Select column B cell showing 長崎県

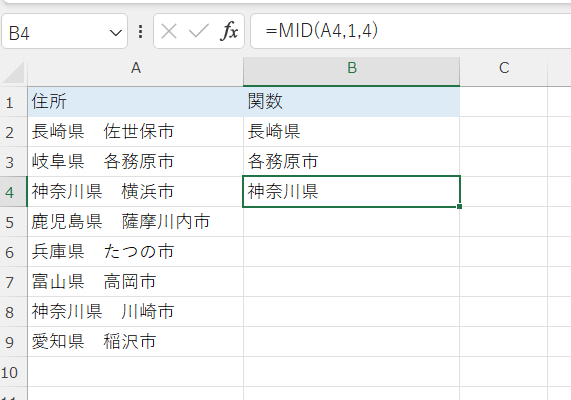tap(352, 132)
